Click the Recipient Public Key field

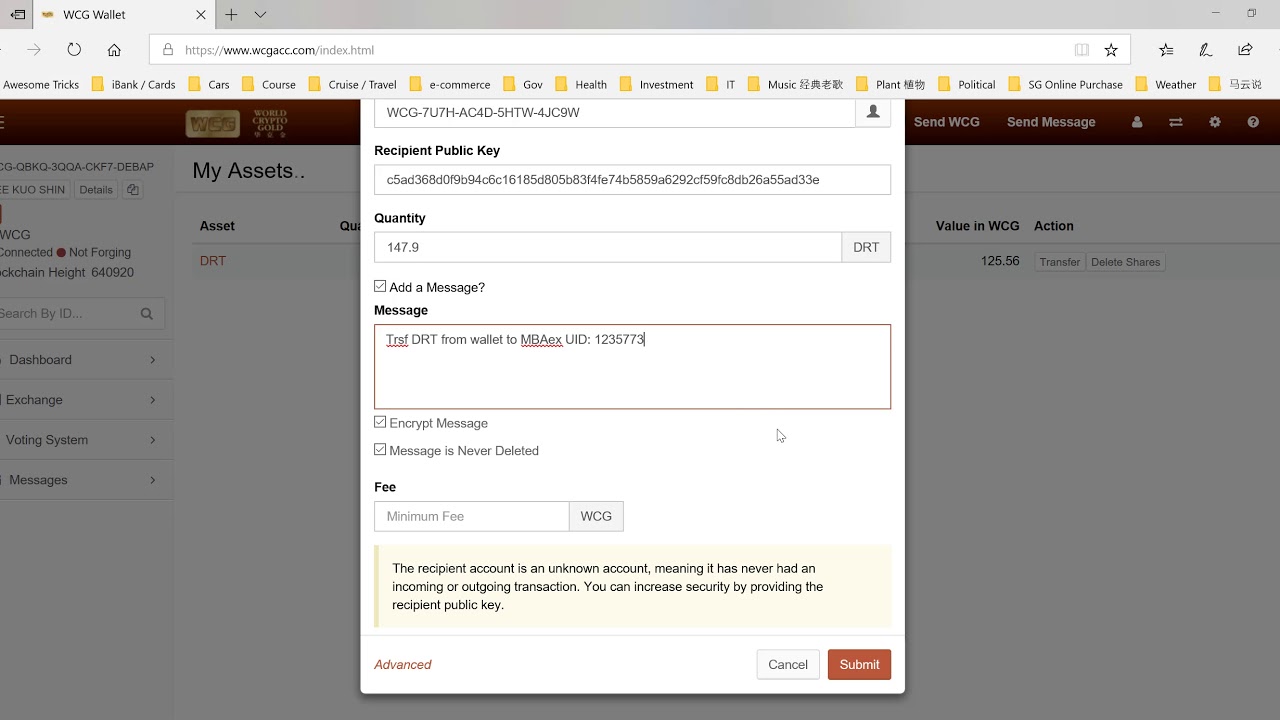pyautogui.click(x=632, y=180)
